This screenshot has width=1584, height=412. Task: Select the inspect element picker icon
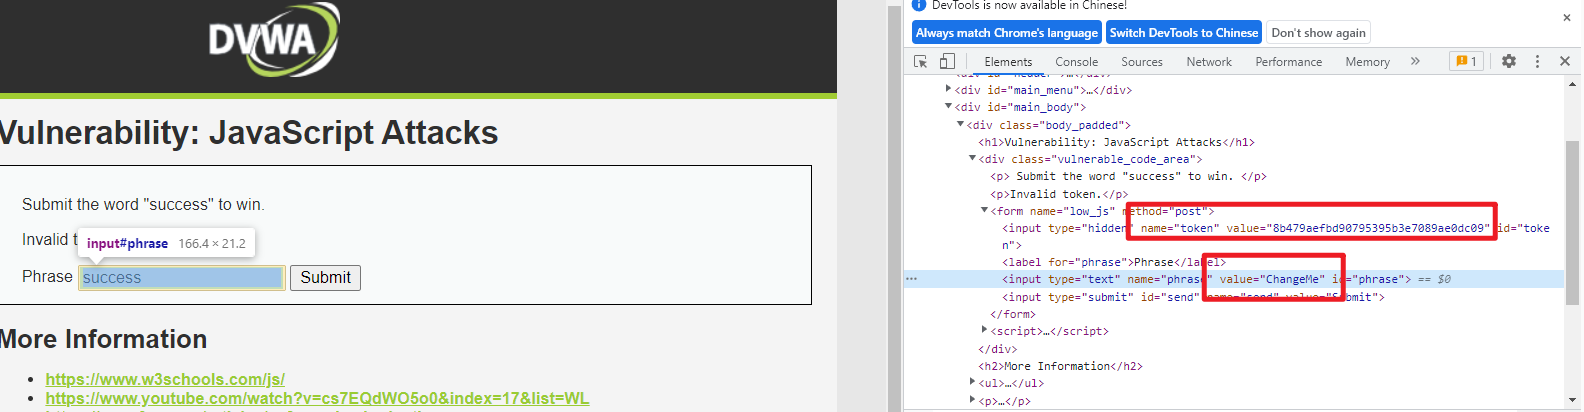(921, 61)
